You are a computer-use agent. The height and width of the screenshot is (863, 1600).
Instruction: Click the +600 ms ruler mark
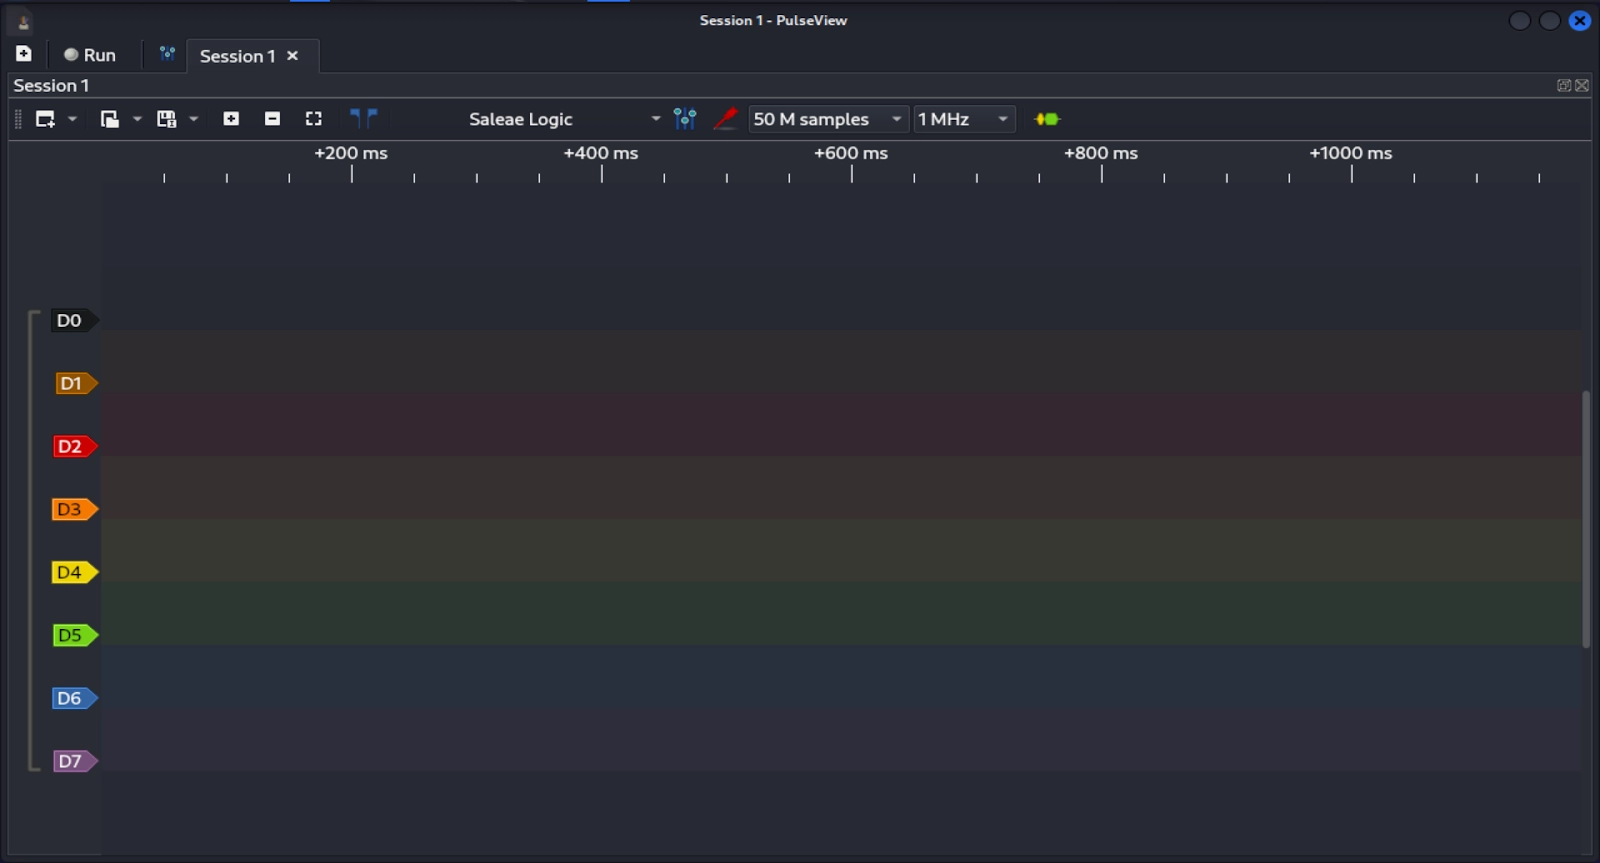851,154
